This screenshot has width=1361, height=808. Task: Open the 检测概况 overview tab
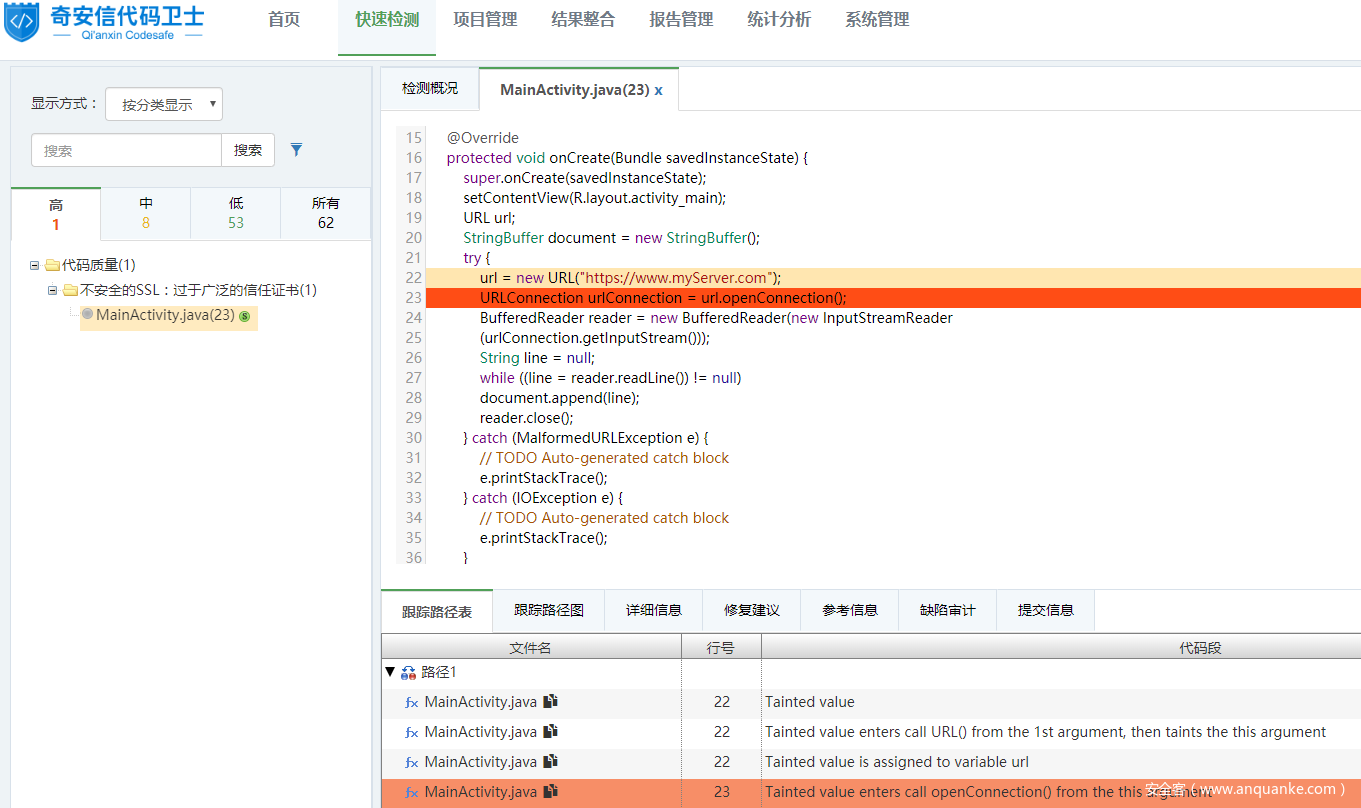[x=430, y=88]
